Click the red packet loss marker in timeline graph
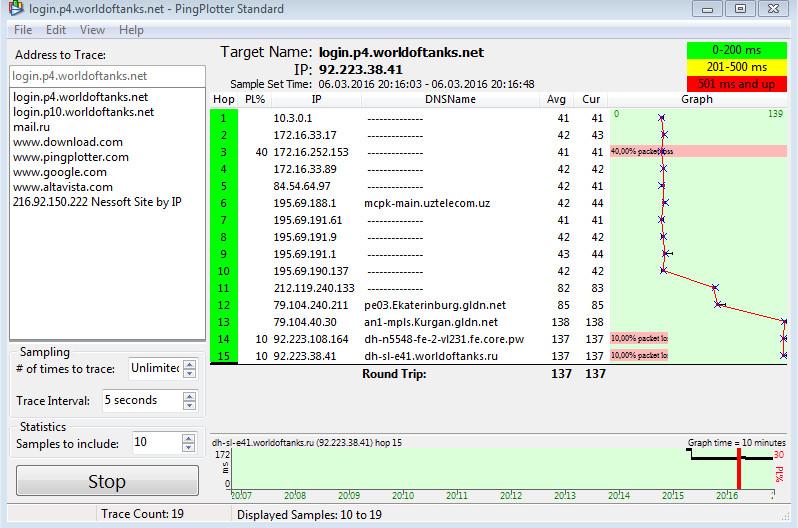The height and width of the screenshot is (528, 798). tap(739, 469)
